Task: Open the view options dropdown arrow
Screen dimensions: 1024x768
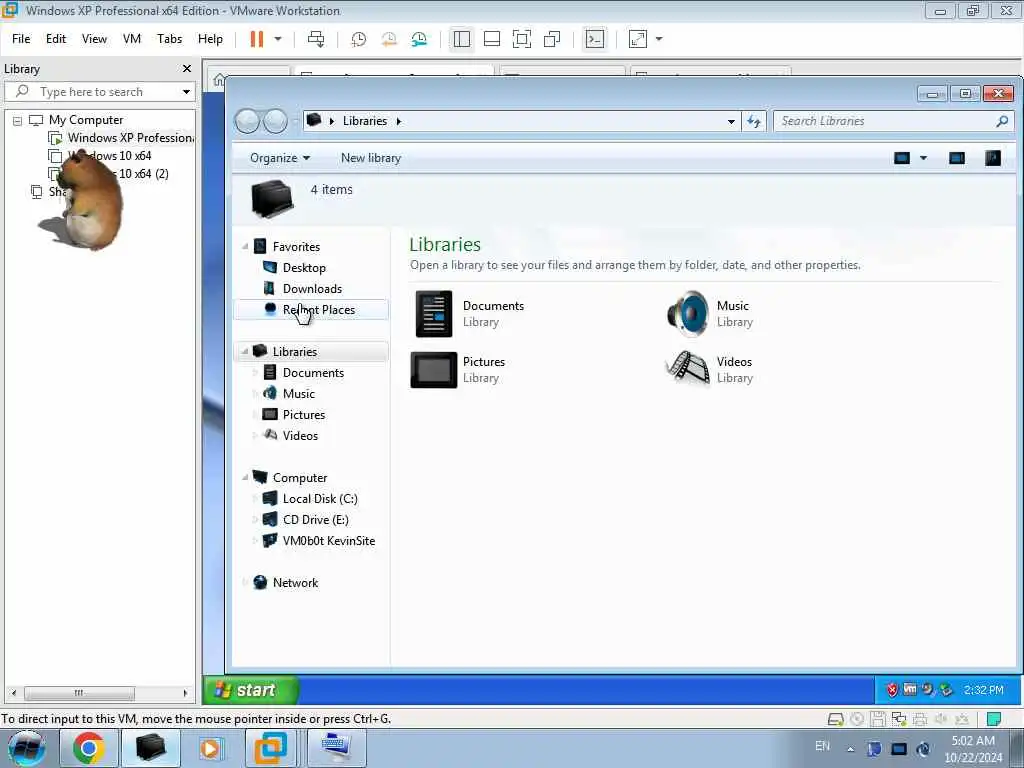Action: [x=923, y=158]
